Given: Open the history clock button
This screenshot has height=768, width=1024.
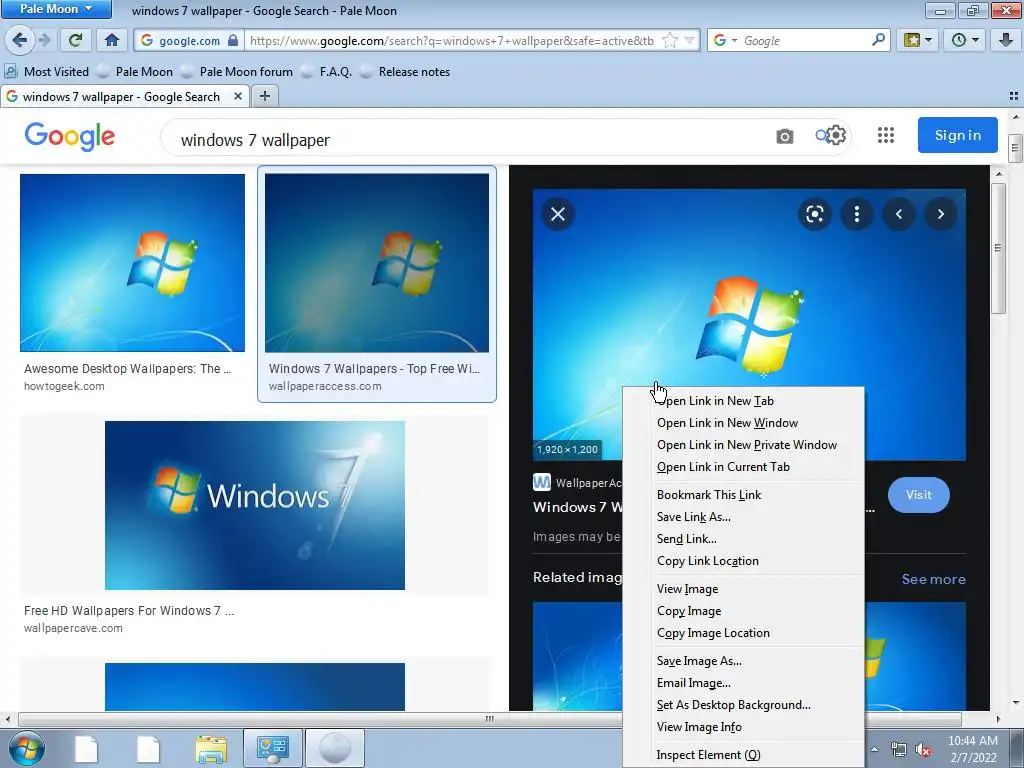Looking at the screenshot, I should pos(965,40).
